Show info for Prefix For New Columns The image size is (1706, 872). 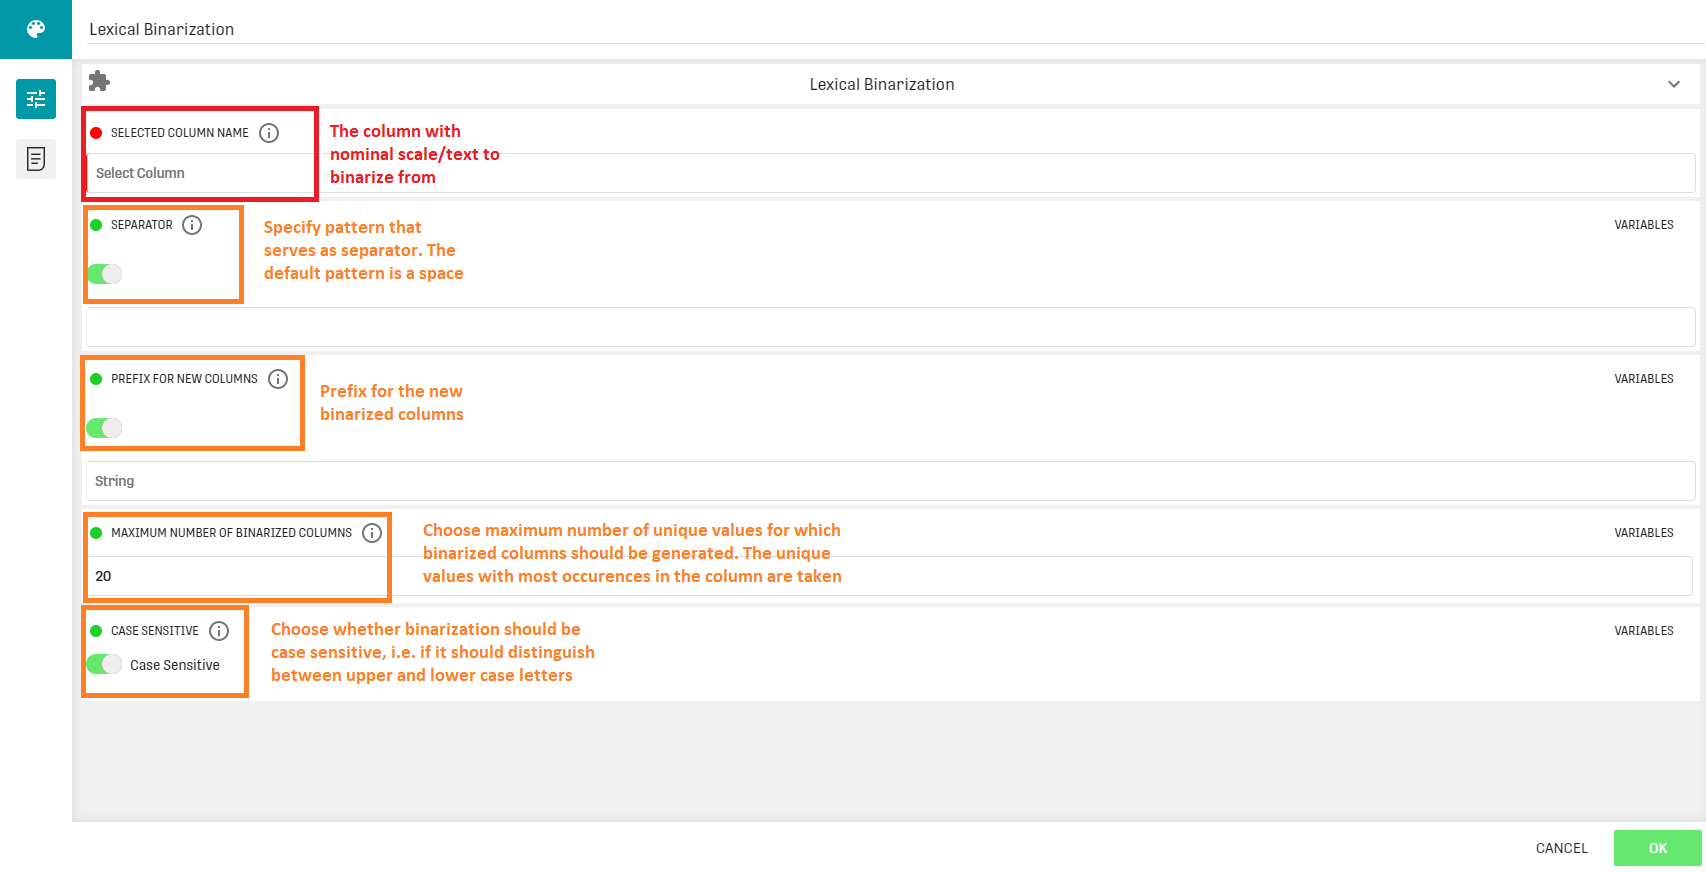click(278, 379)
